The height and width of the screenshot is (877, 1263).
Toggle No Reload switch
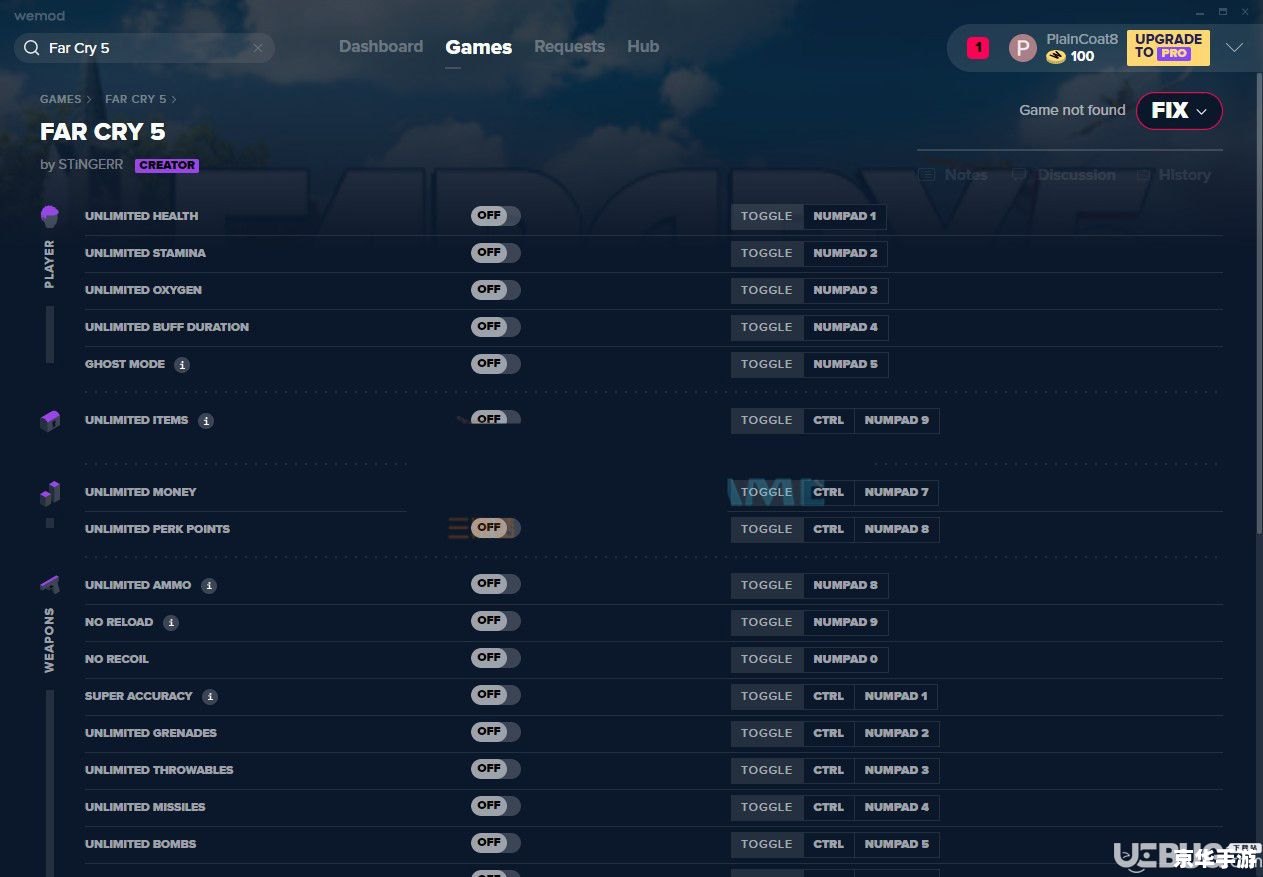[x=496, y=621]
